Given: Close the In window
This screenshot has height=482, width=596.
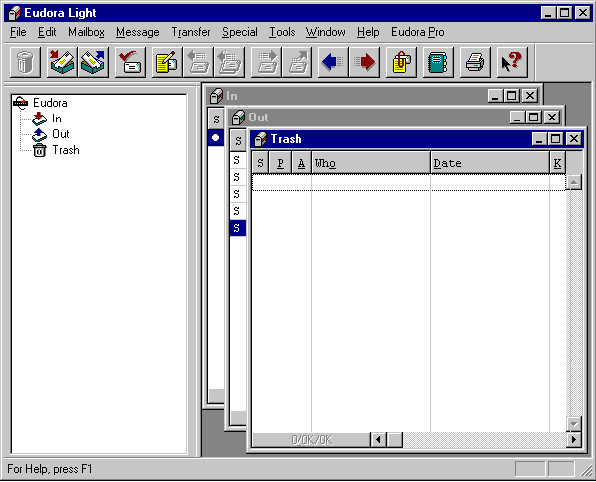Looking at the screenshot, I should [x=530, y=96].
